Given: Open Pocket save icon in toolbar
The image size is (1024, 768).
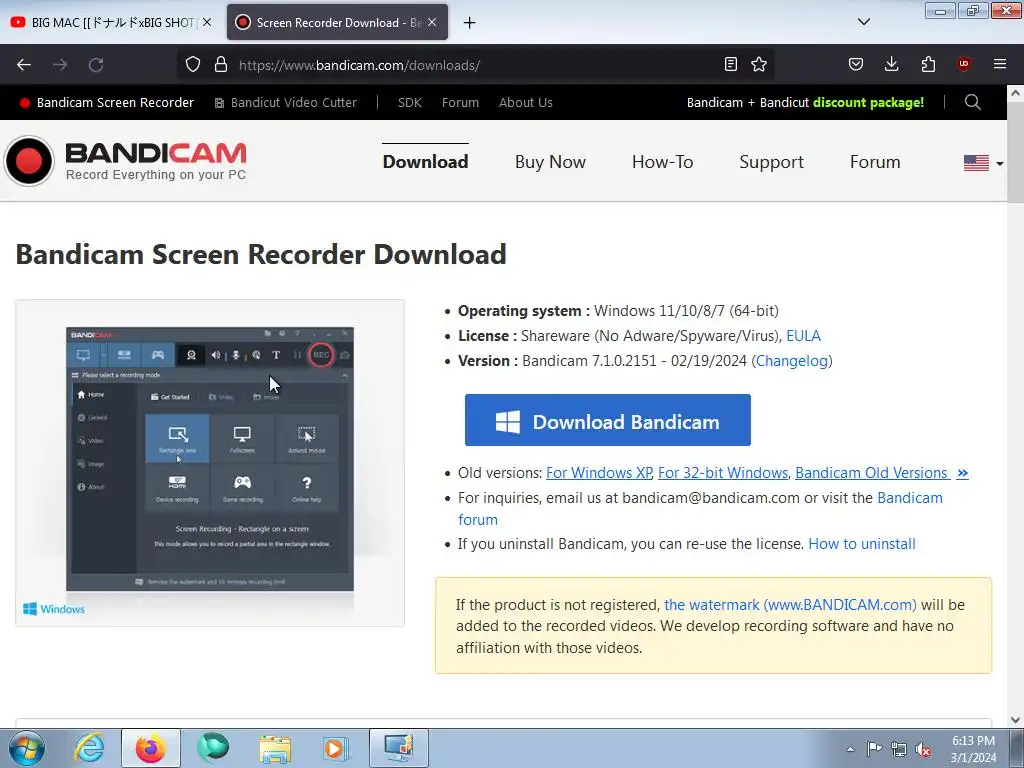Looking at the screenshot, I should pos(856,64).
